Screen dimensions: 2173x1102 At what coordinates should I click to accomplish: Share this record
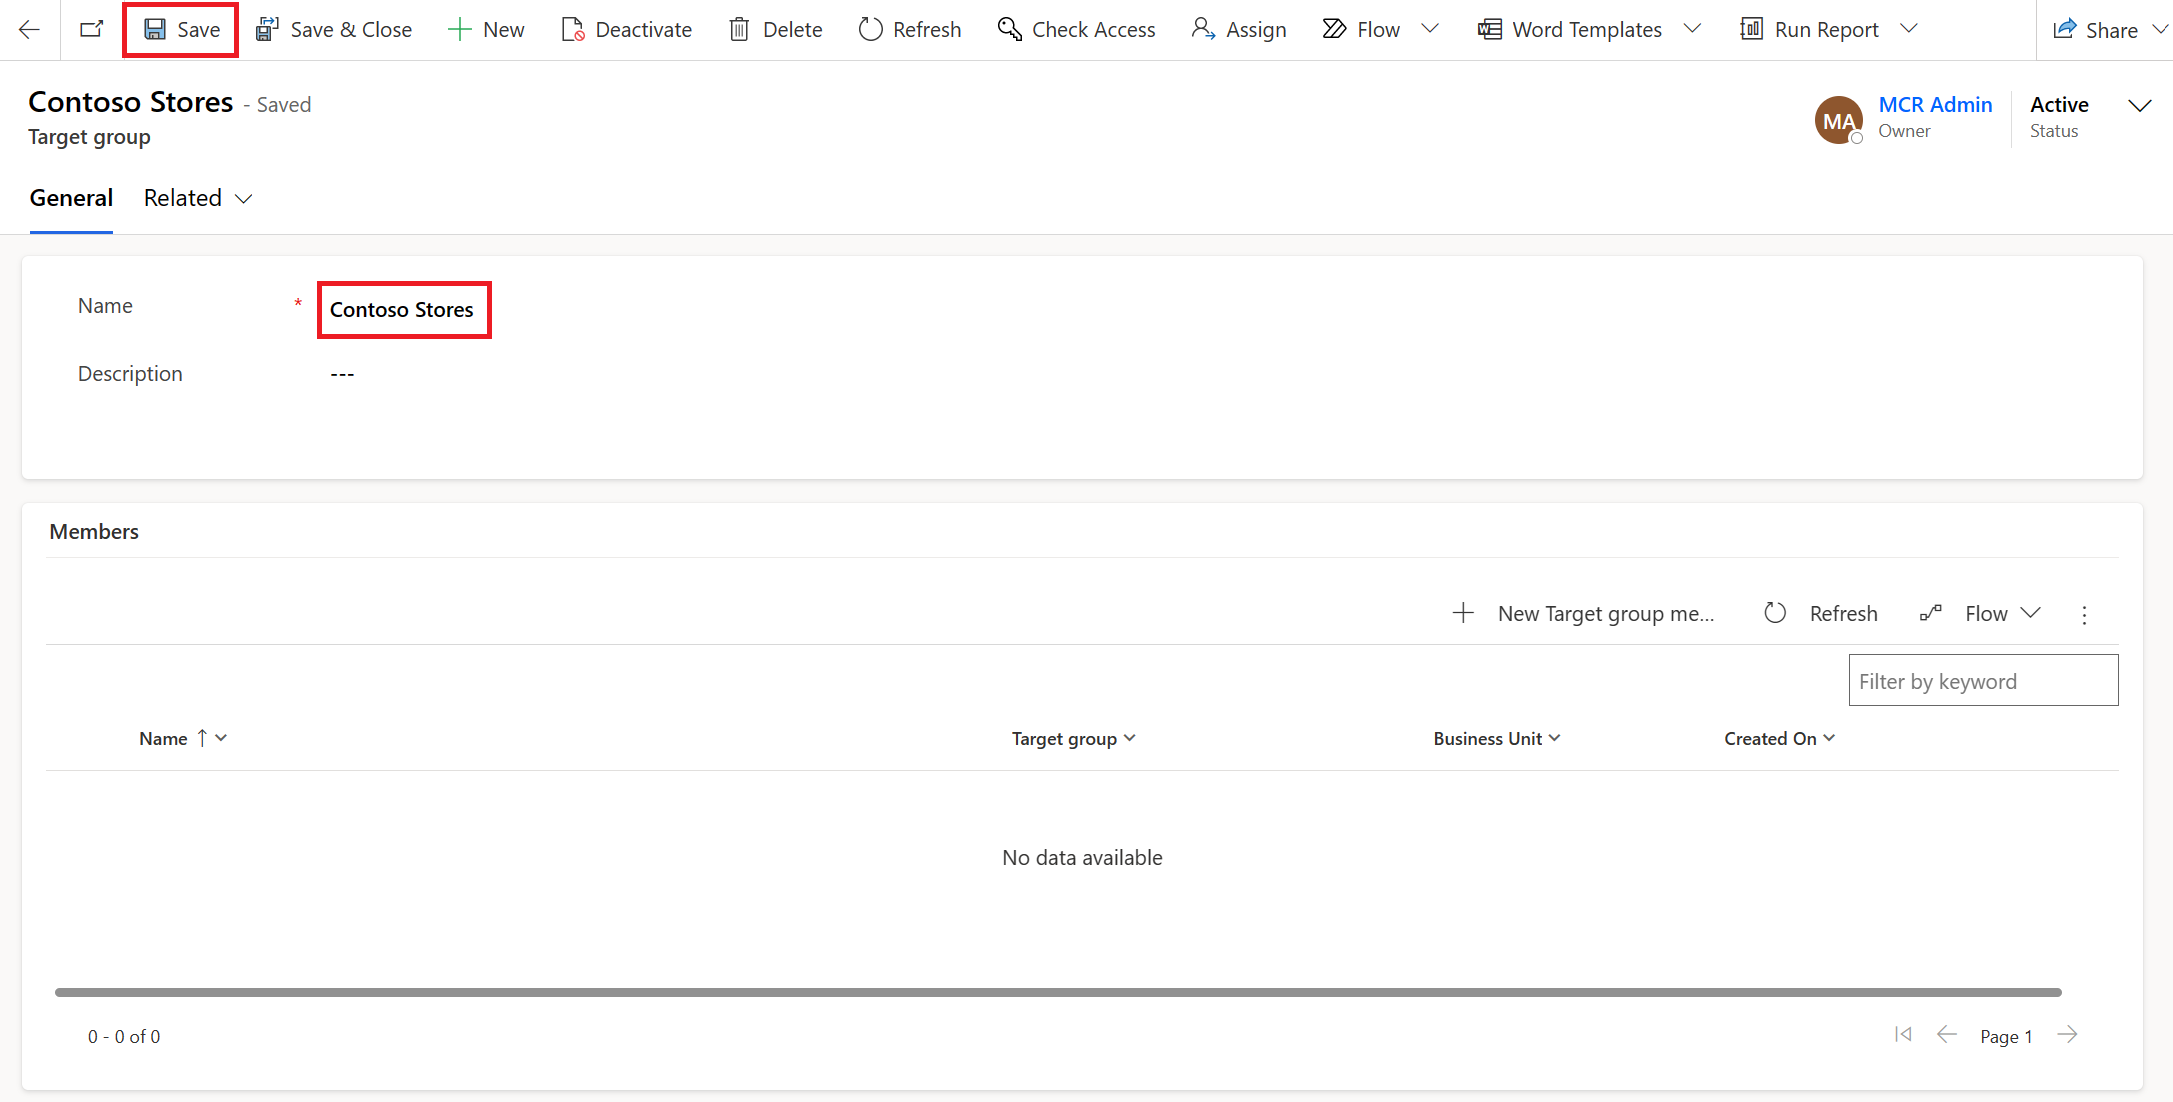pos(2095,30)
